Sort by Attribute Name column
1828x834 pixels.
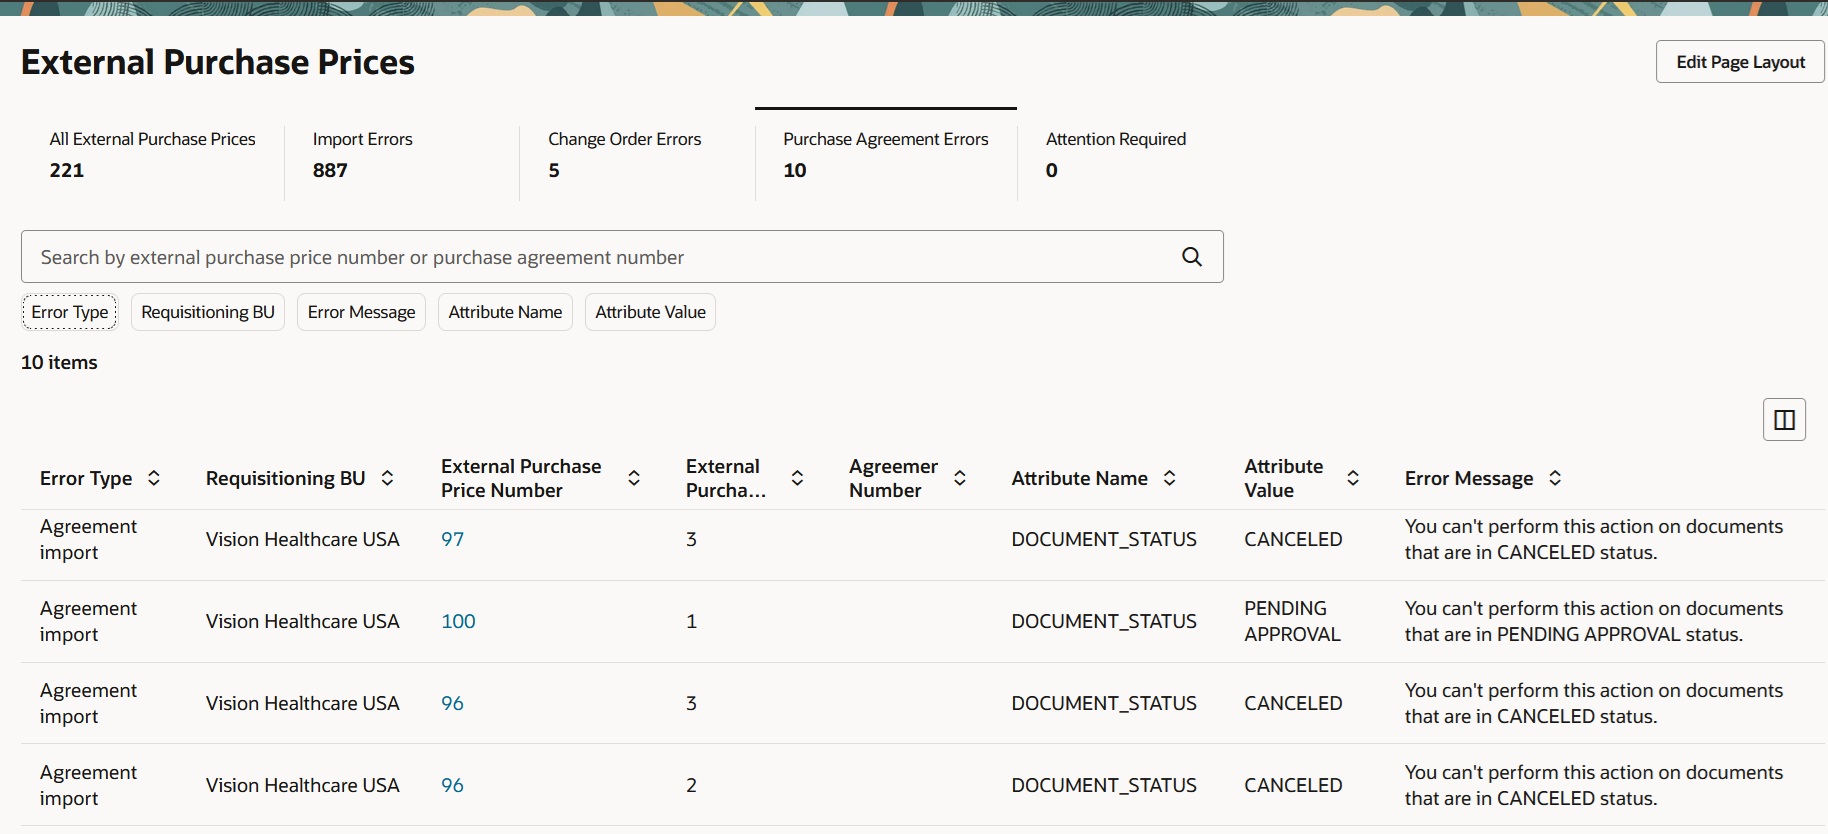1170,478
